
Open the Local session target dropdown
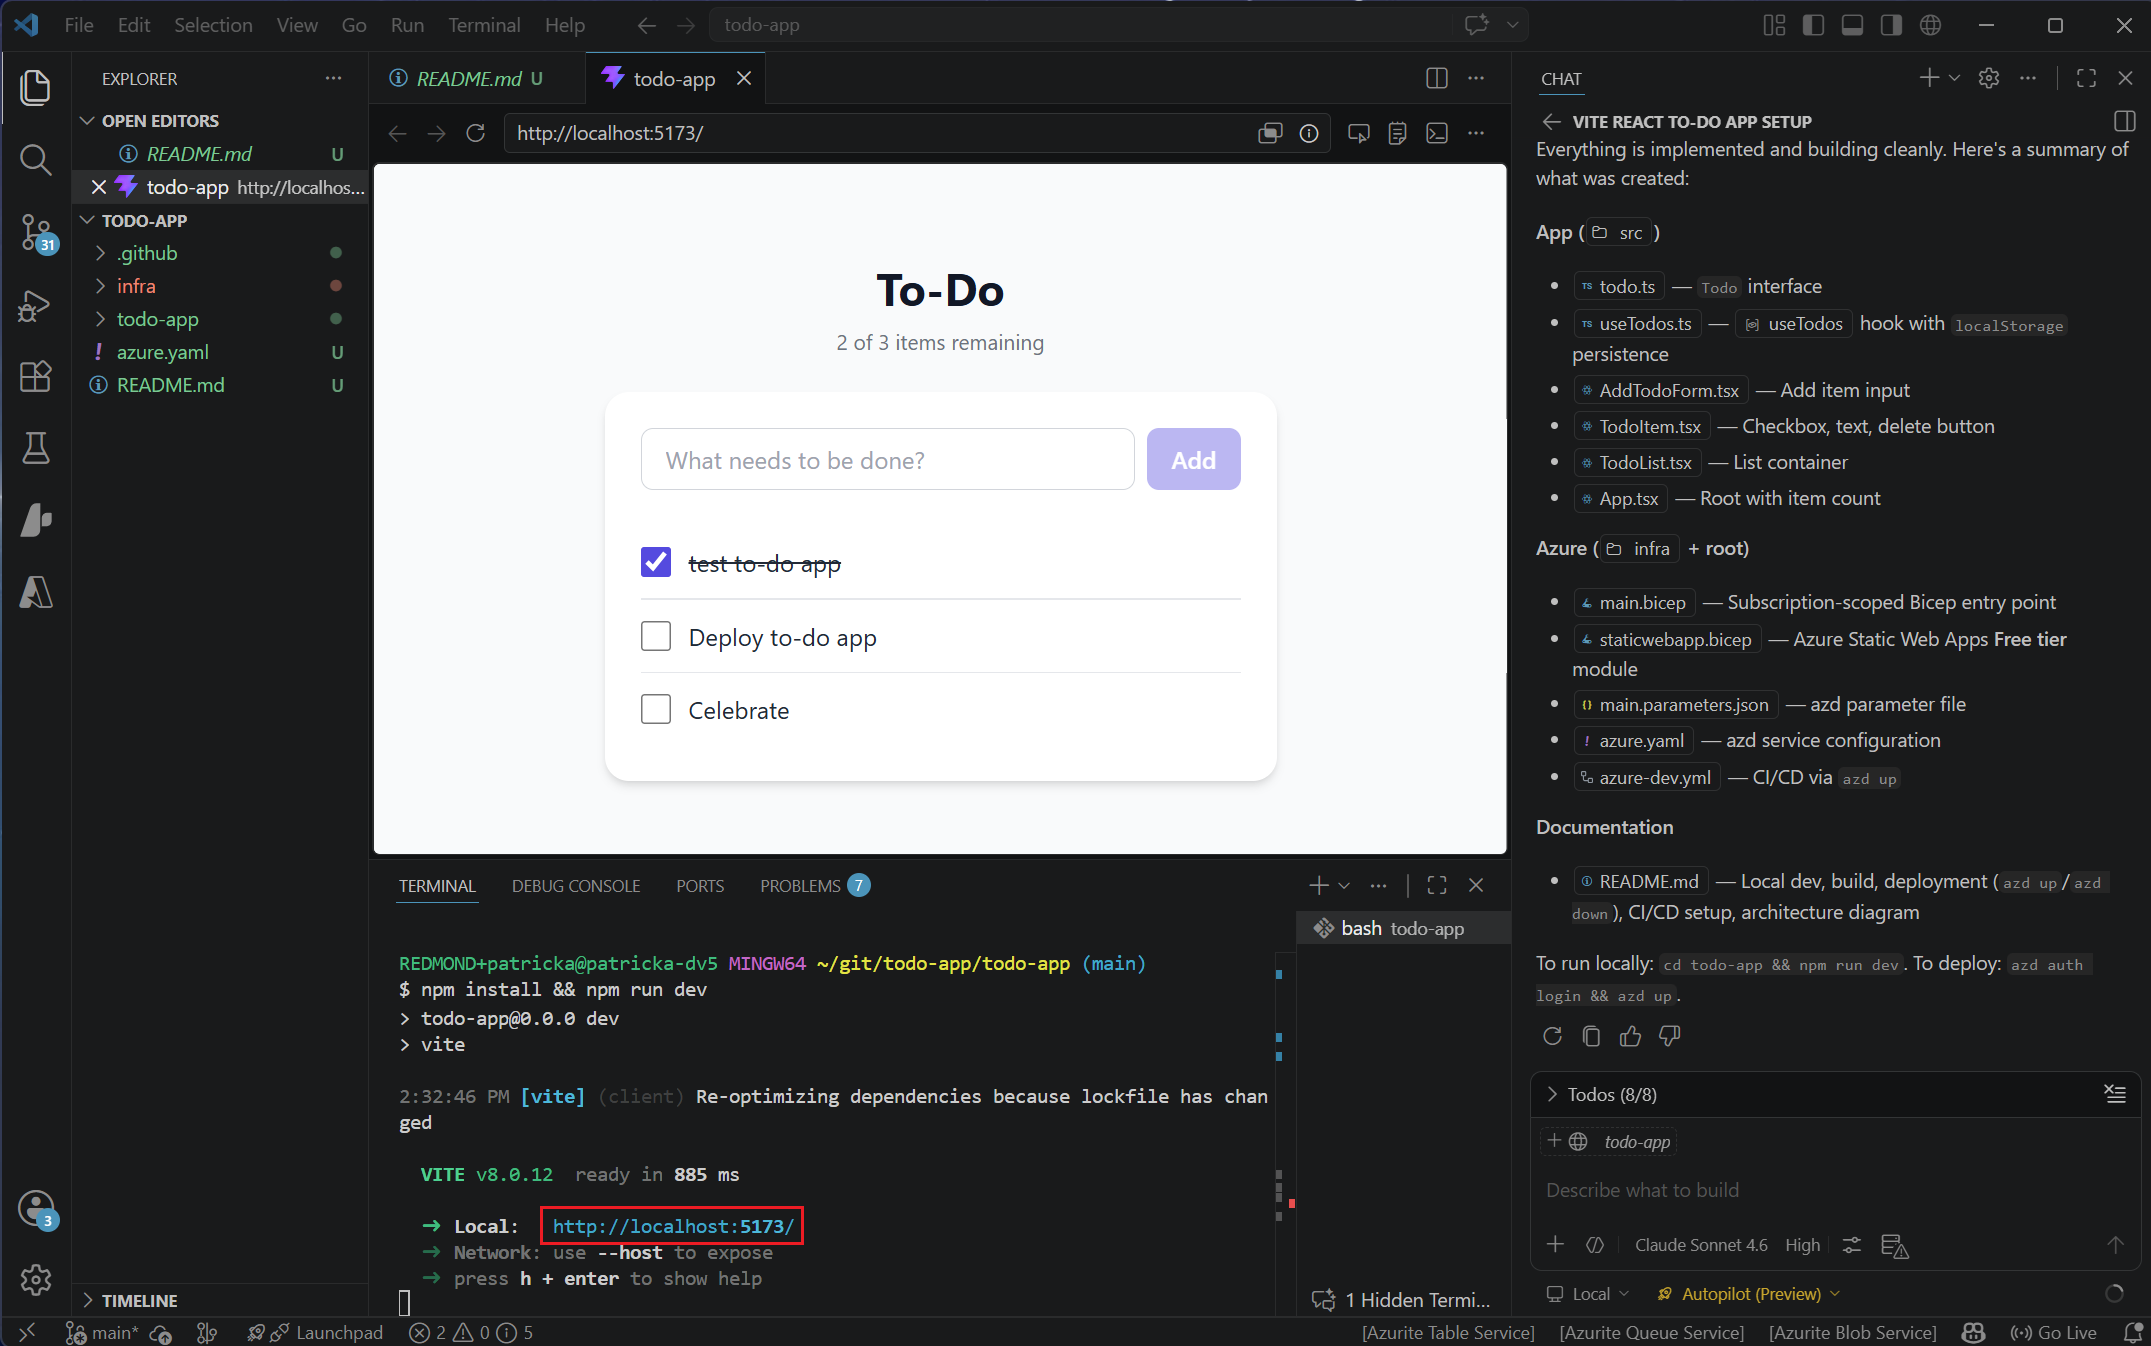[1588, 1294]
